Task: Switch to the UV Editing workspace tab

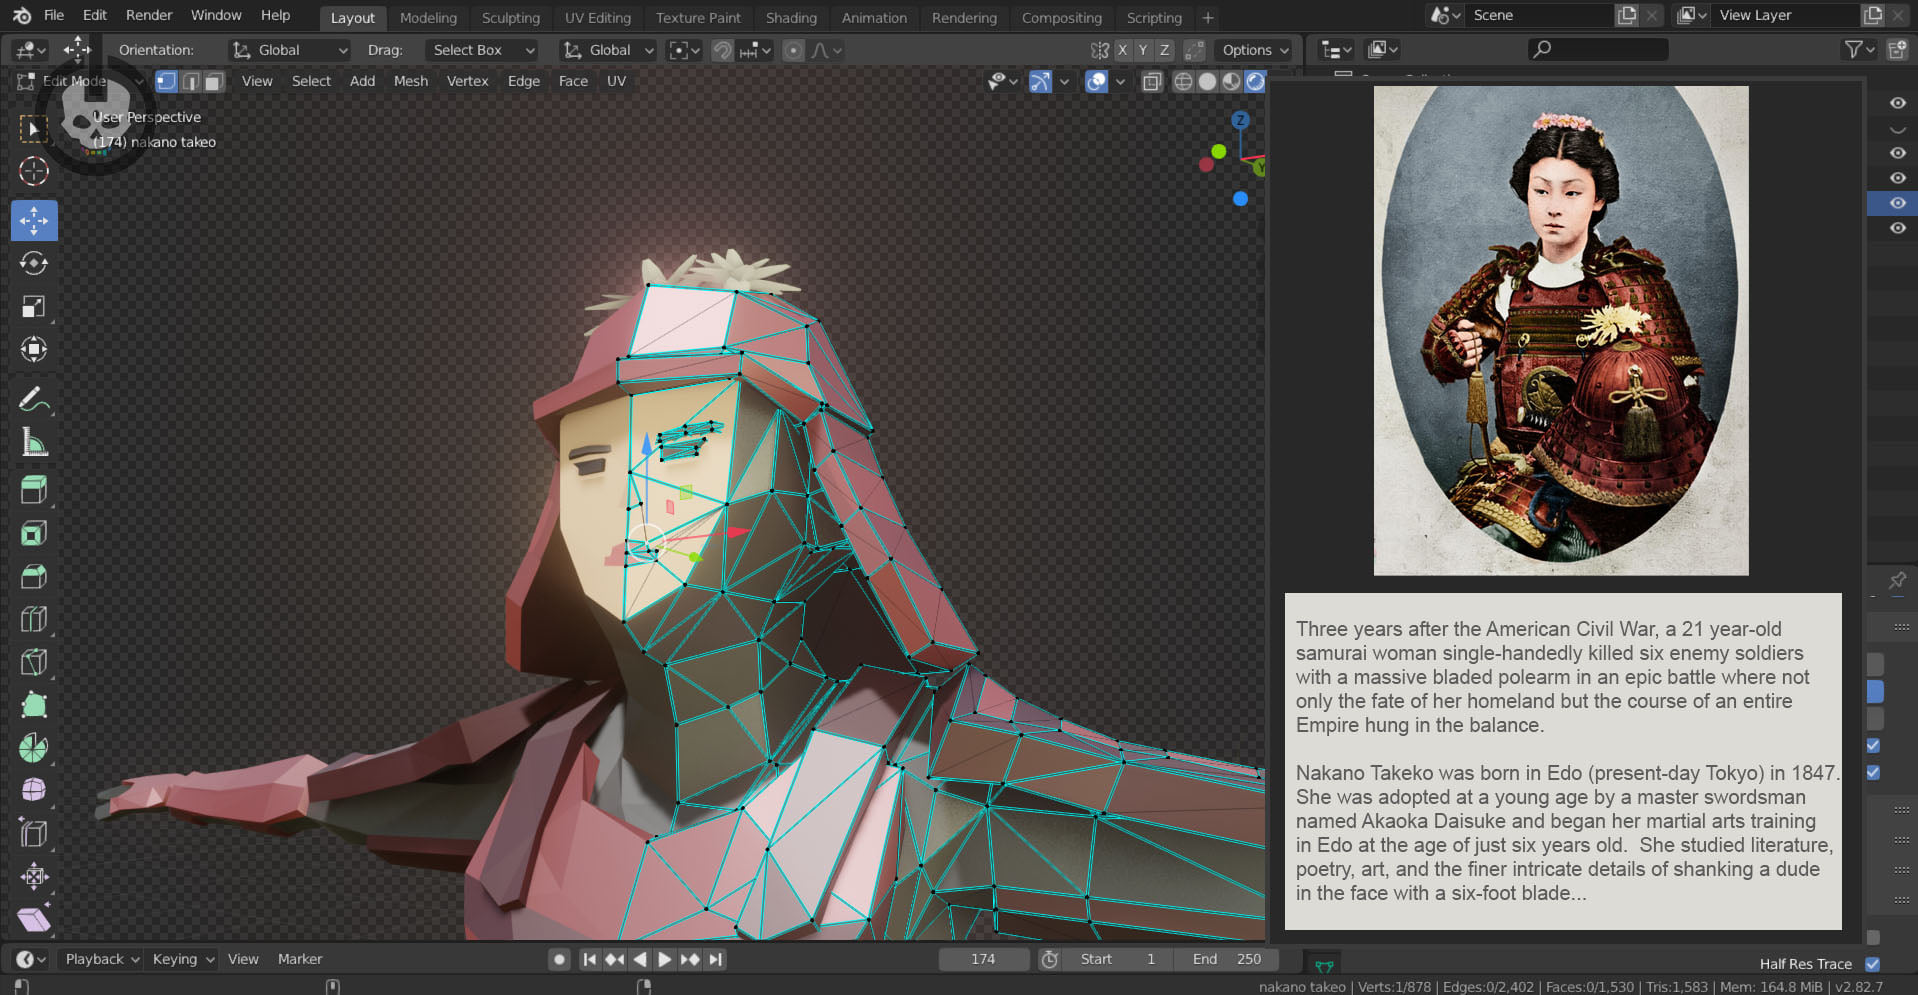Action: point(598,17)
